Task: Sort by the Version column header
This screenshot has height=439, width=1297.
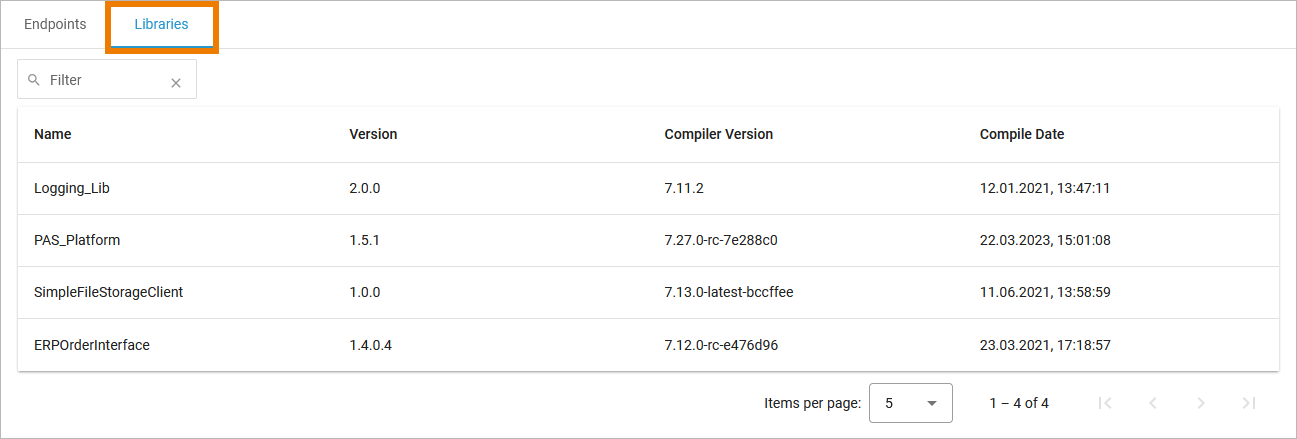Action: point(373,134)
